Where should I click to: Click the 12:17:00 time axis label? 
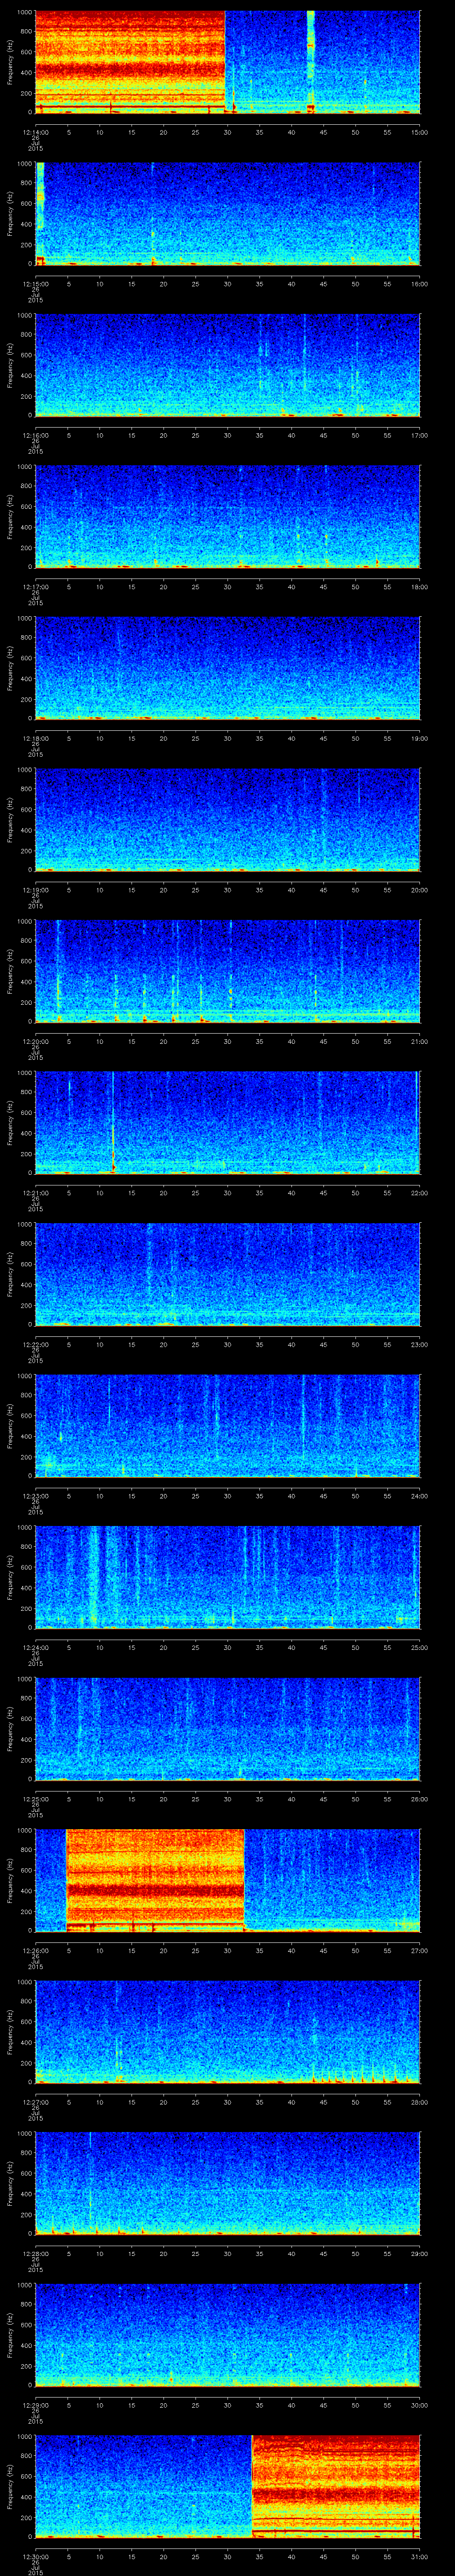[x=35, y=587]
